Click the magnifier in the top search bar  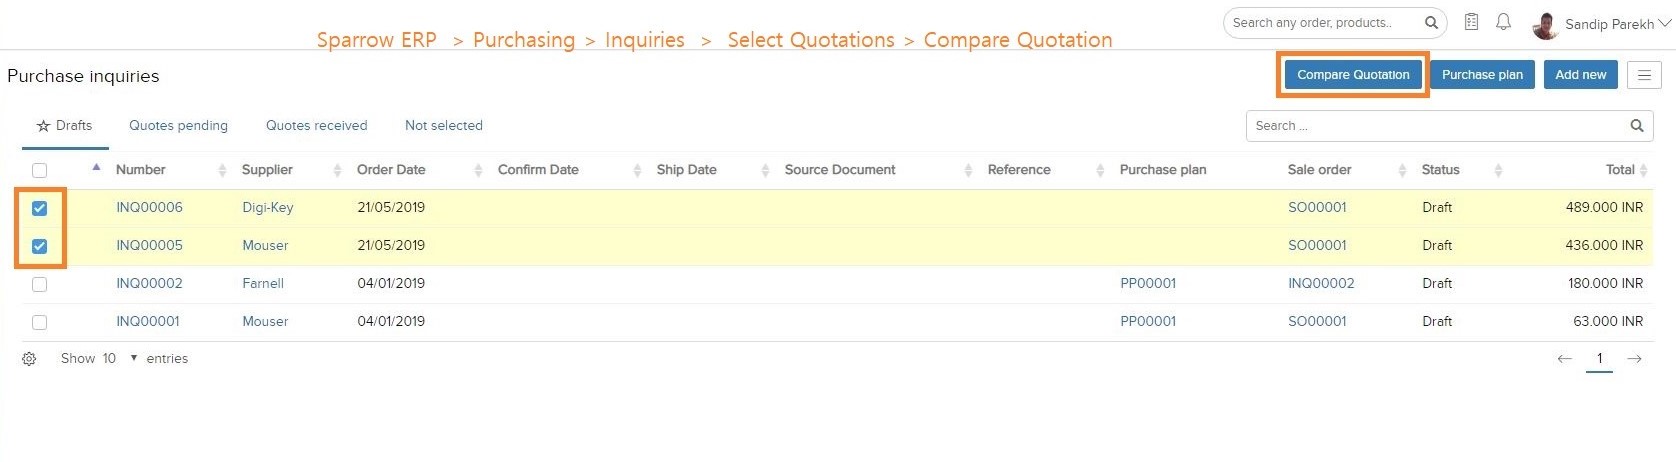tap(1431, 23)
